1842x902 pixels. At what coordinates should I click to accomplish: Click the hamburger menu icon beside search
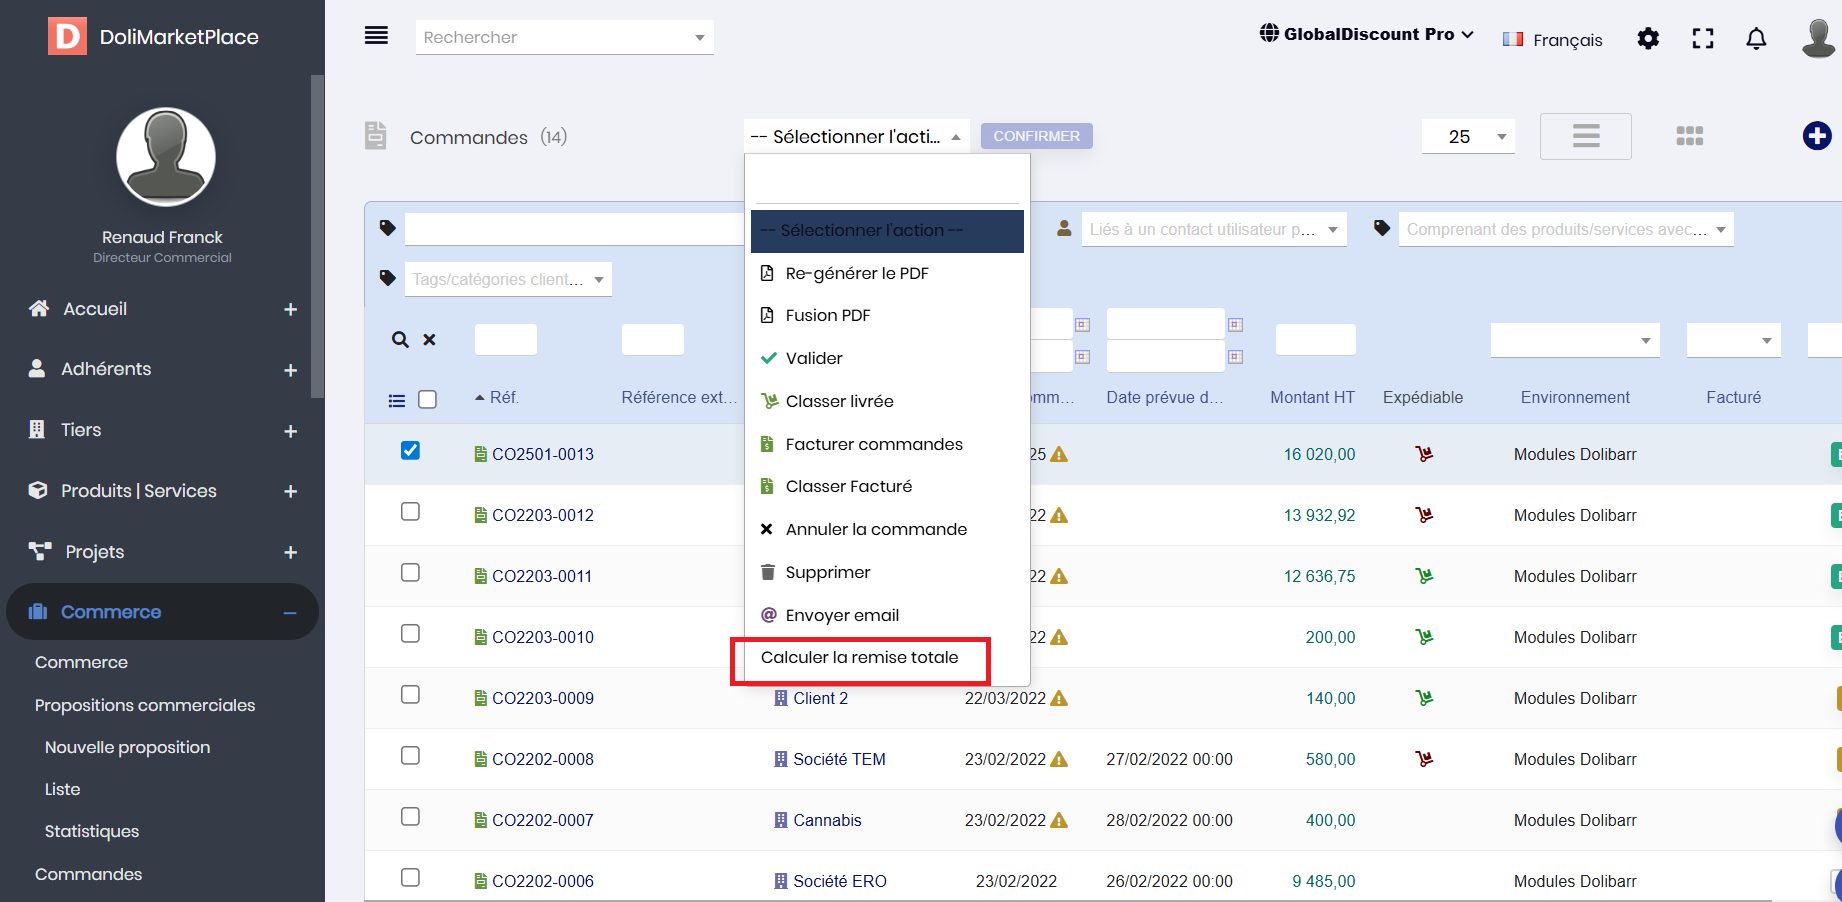tap(376, 36)
